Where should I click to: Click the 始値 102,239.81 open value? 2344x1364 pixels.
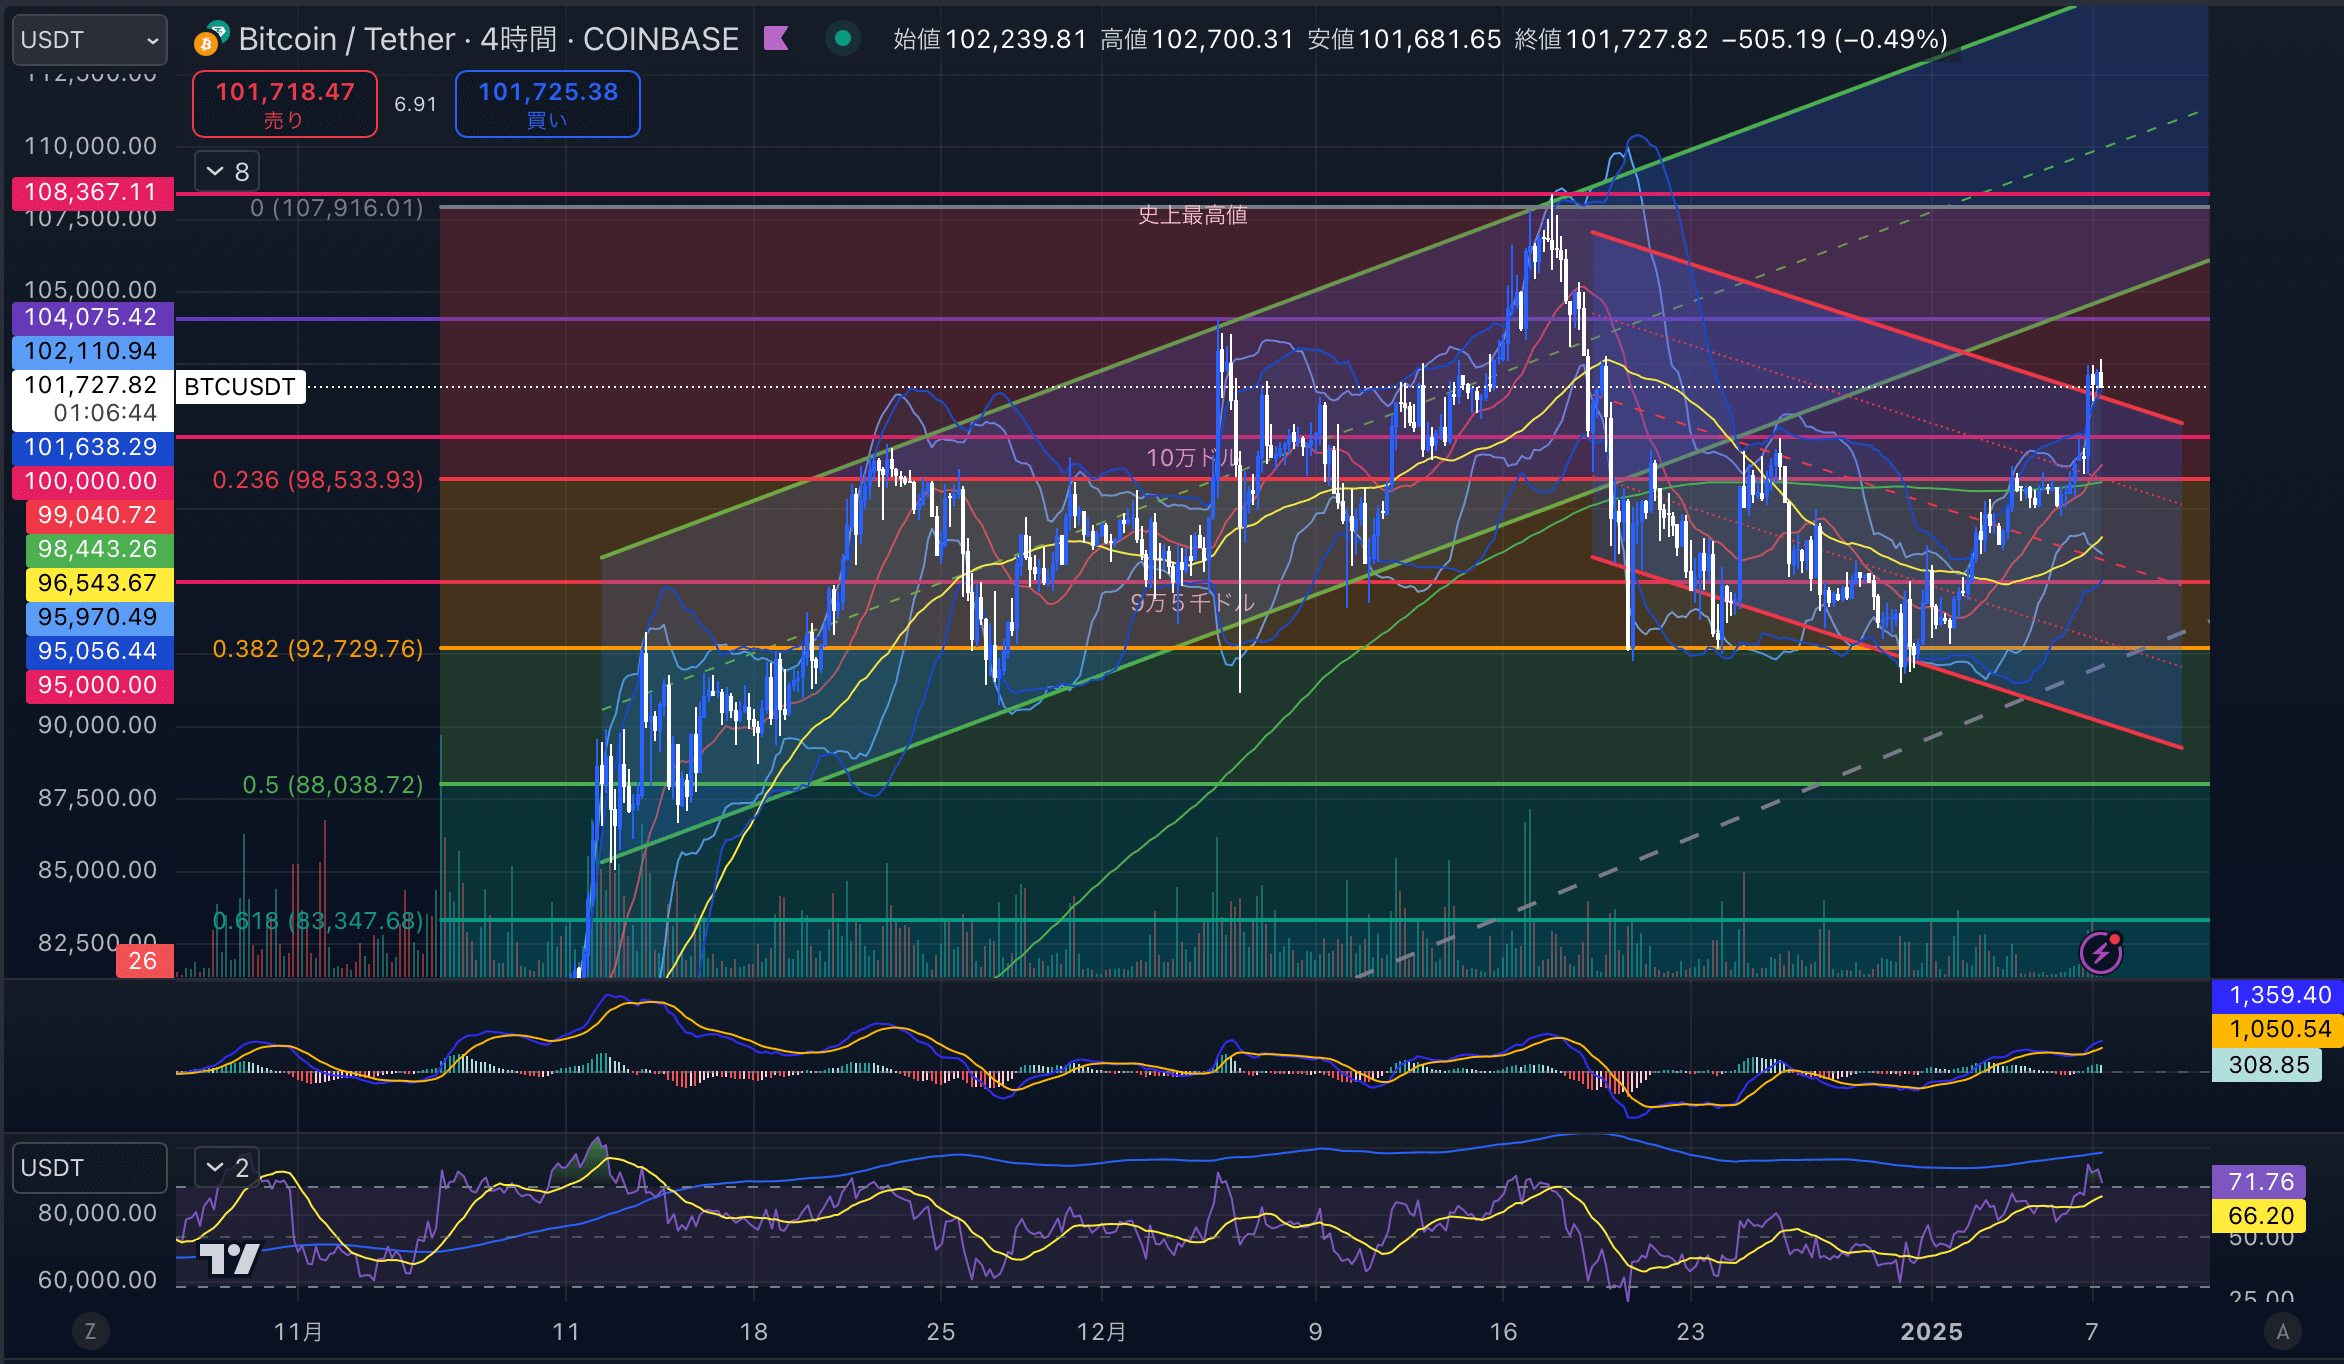tap(990, 39)
